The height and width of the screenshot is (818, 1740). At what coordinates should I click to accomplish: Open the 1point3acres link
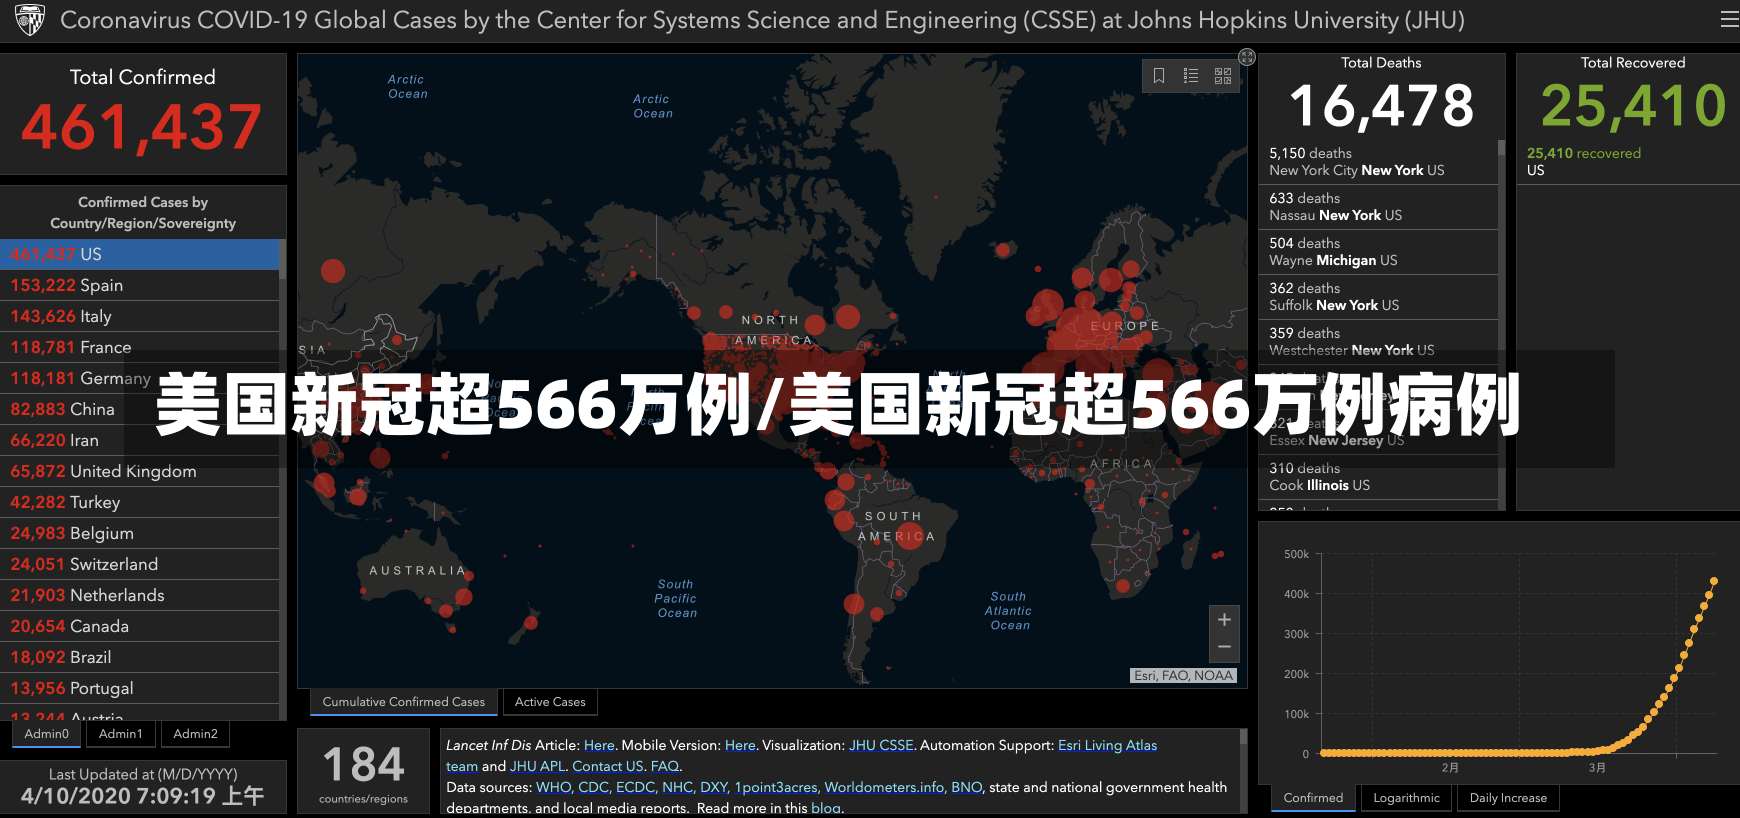(776, 787)
